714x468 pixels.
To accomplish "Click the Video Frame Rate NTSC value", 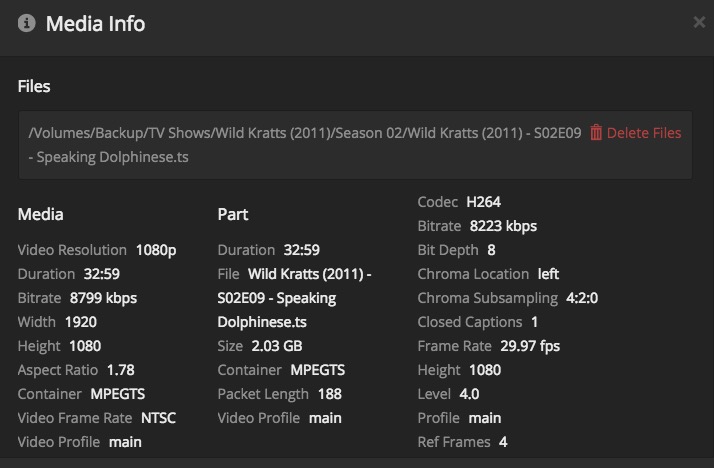I will [x=157, y=418].
